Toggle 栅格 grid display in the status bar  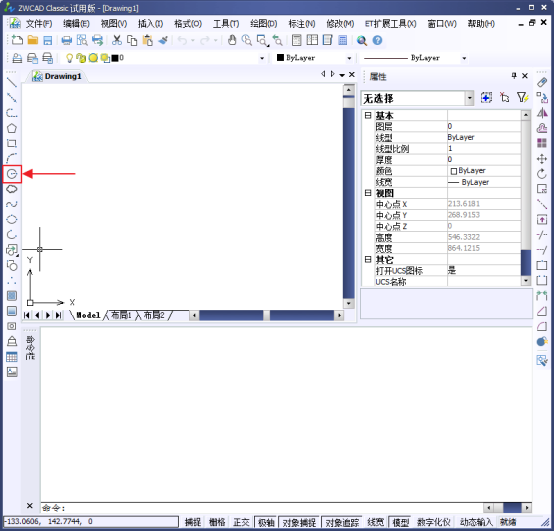[x=217, y=522]
